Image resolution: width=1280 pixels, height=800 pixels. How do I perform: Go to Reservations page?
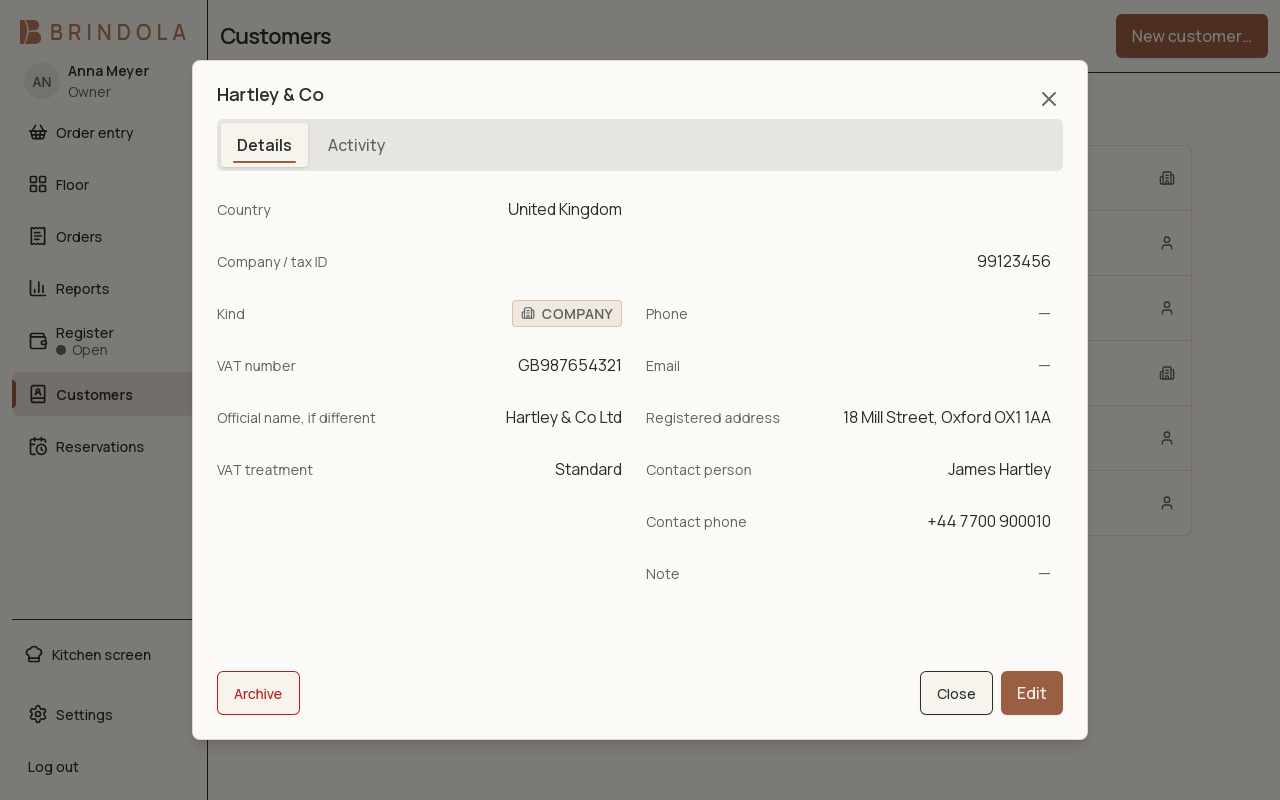tap(102, 446)
